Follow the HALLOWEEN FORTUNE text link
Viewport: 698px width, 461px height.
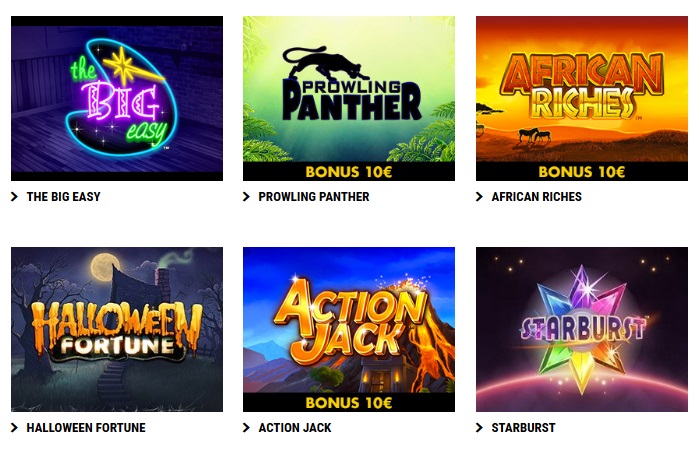[86, 428]
